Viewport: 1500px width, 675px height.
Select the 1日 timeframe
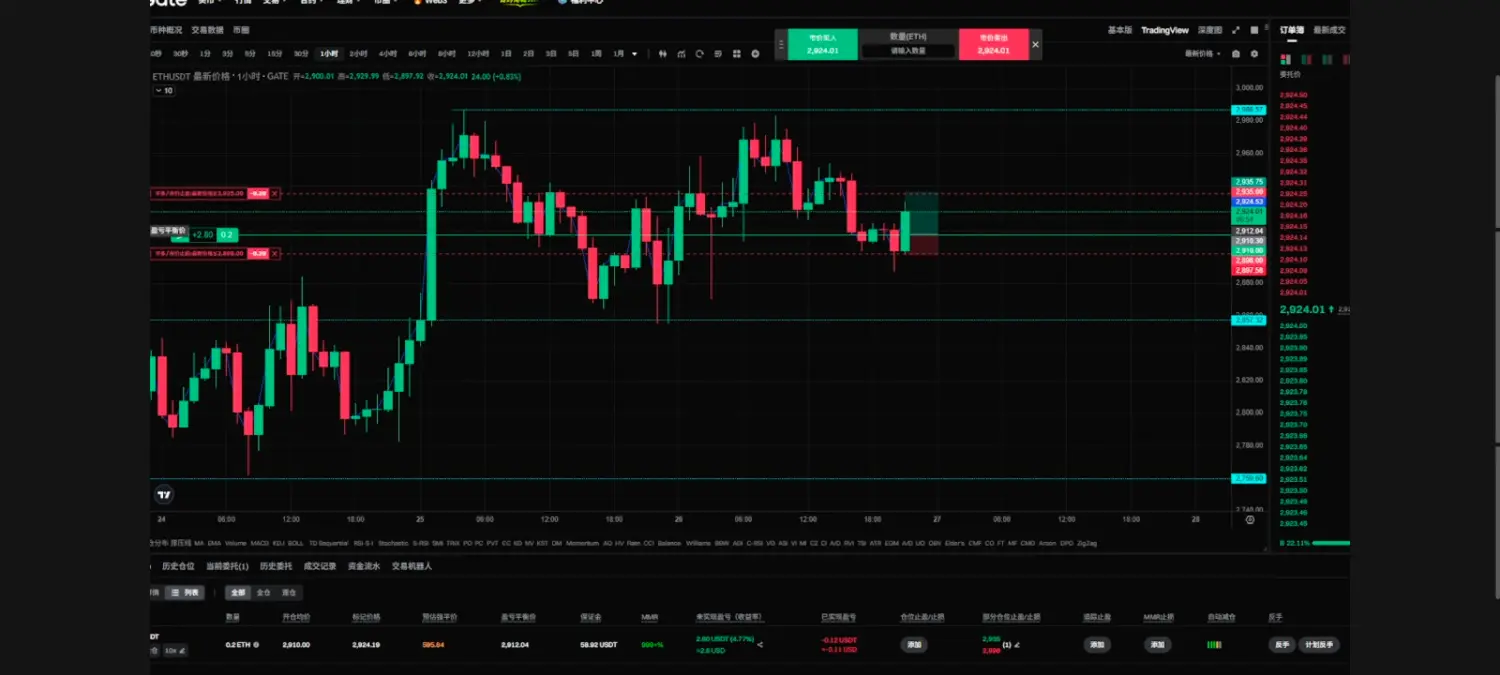coord(507,54)
